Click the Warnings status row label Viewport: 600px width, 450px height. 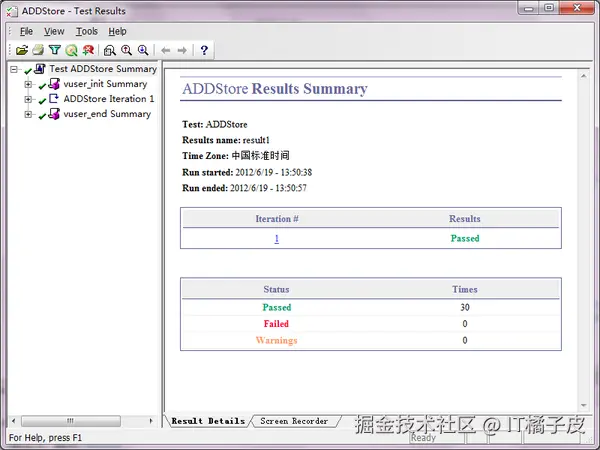pyautogui.click(x=276, y=340)
